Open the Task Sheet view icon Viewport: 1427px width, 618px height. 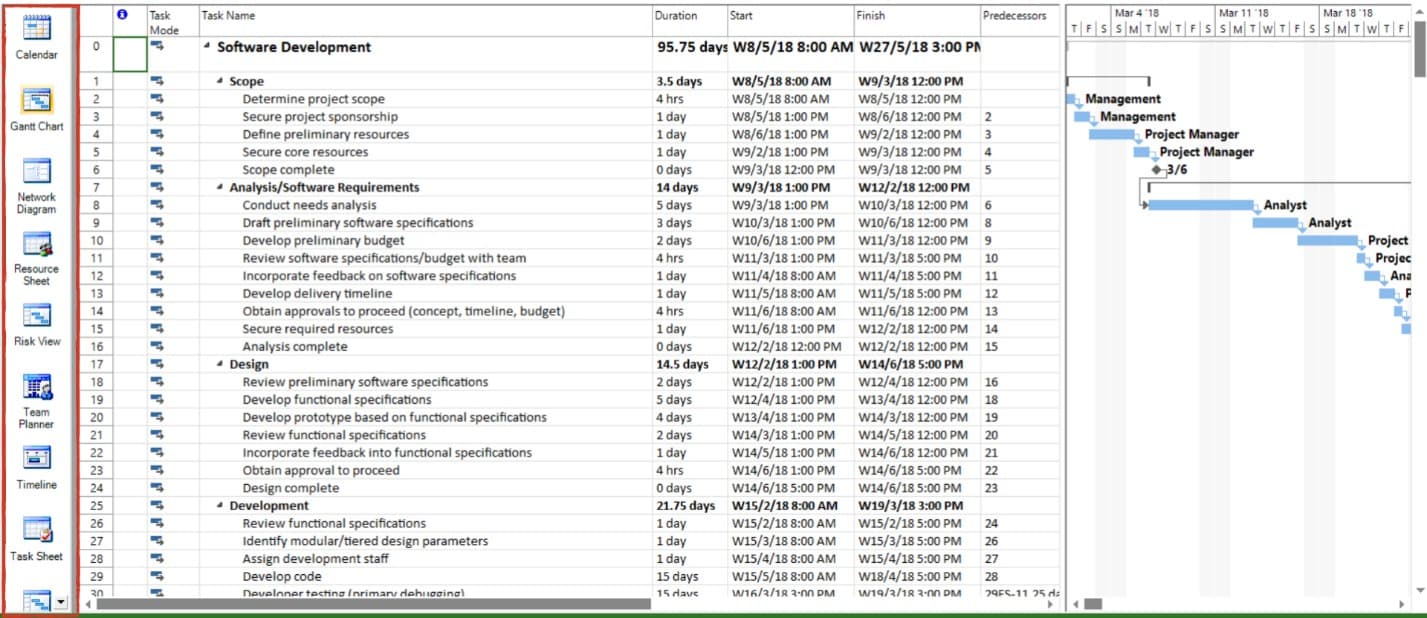[37, 530]
